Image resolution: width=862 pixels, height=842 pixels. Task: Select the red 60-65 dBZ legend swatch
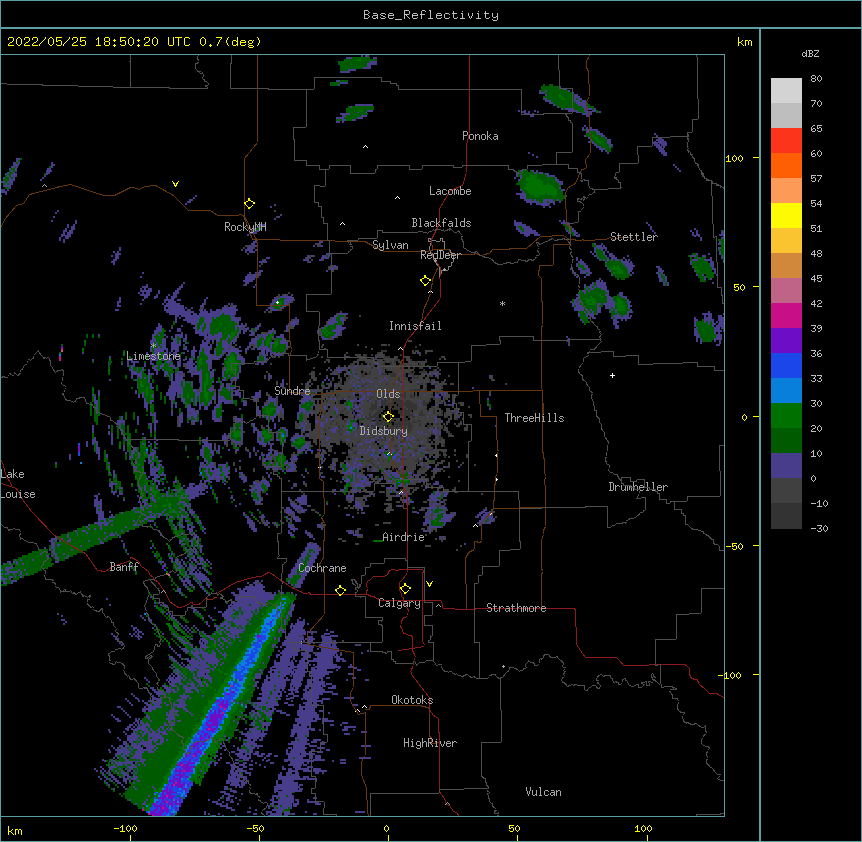click(x=786, y=141)
